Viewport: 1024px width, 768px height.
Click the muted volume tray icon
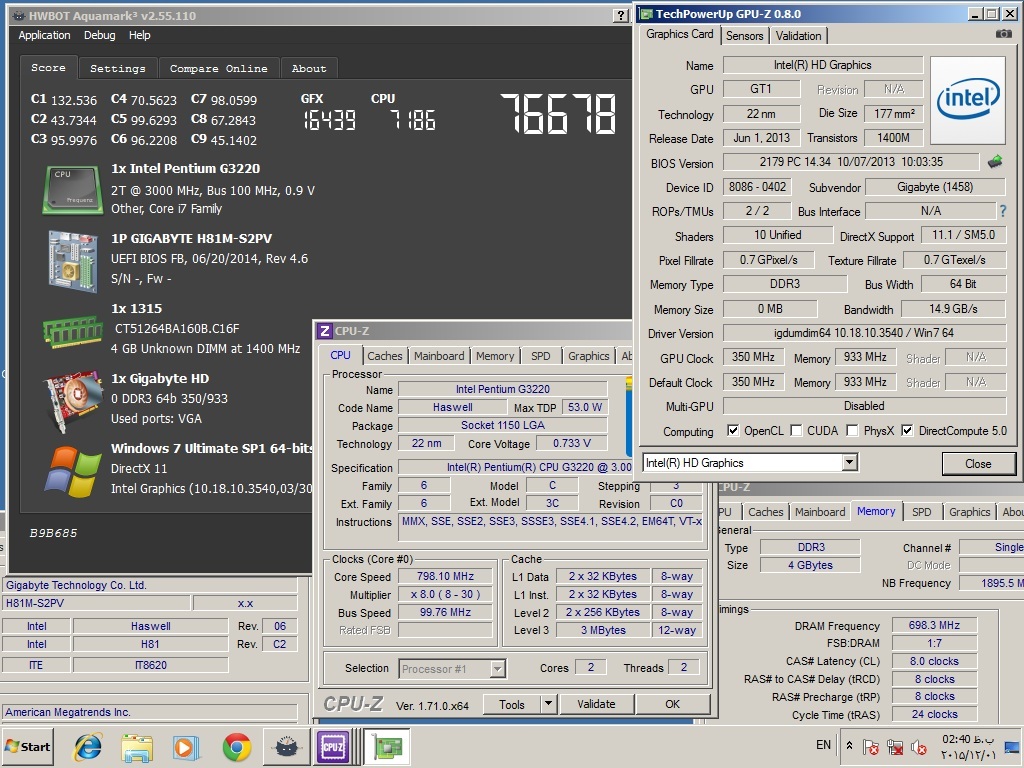(x=919, y=746)
